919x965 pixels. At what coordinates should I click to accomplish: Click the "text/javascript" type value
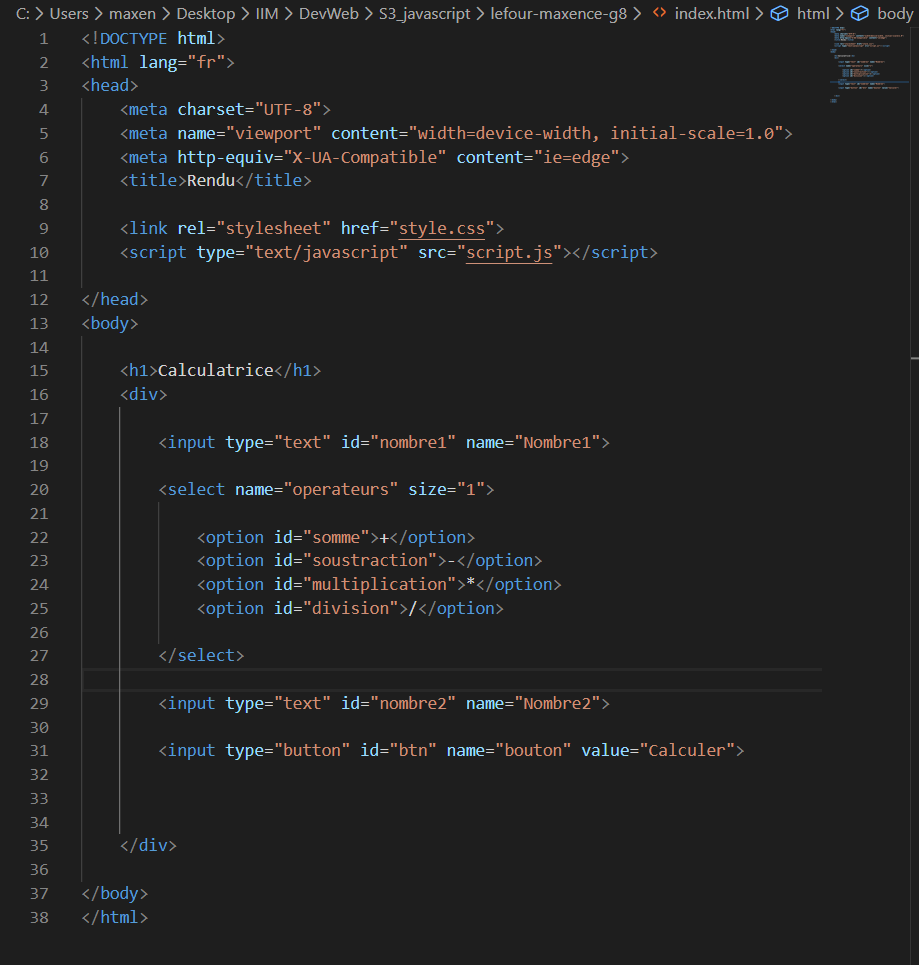click(326, 252)
